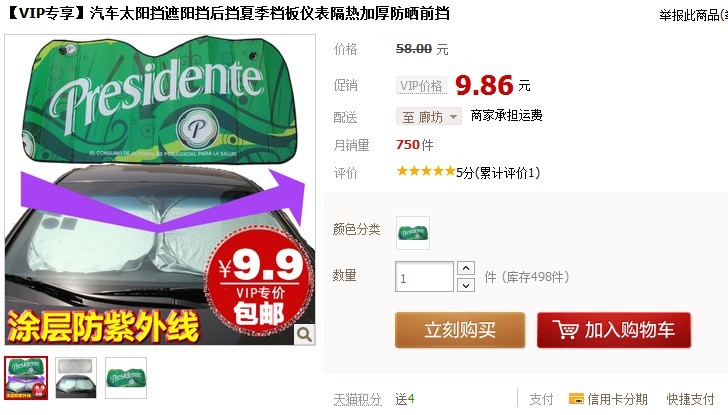The height and width of the screenshot is (415, 728).
Task: Click the VIP价格 label
Action: tap(421, 85)
